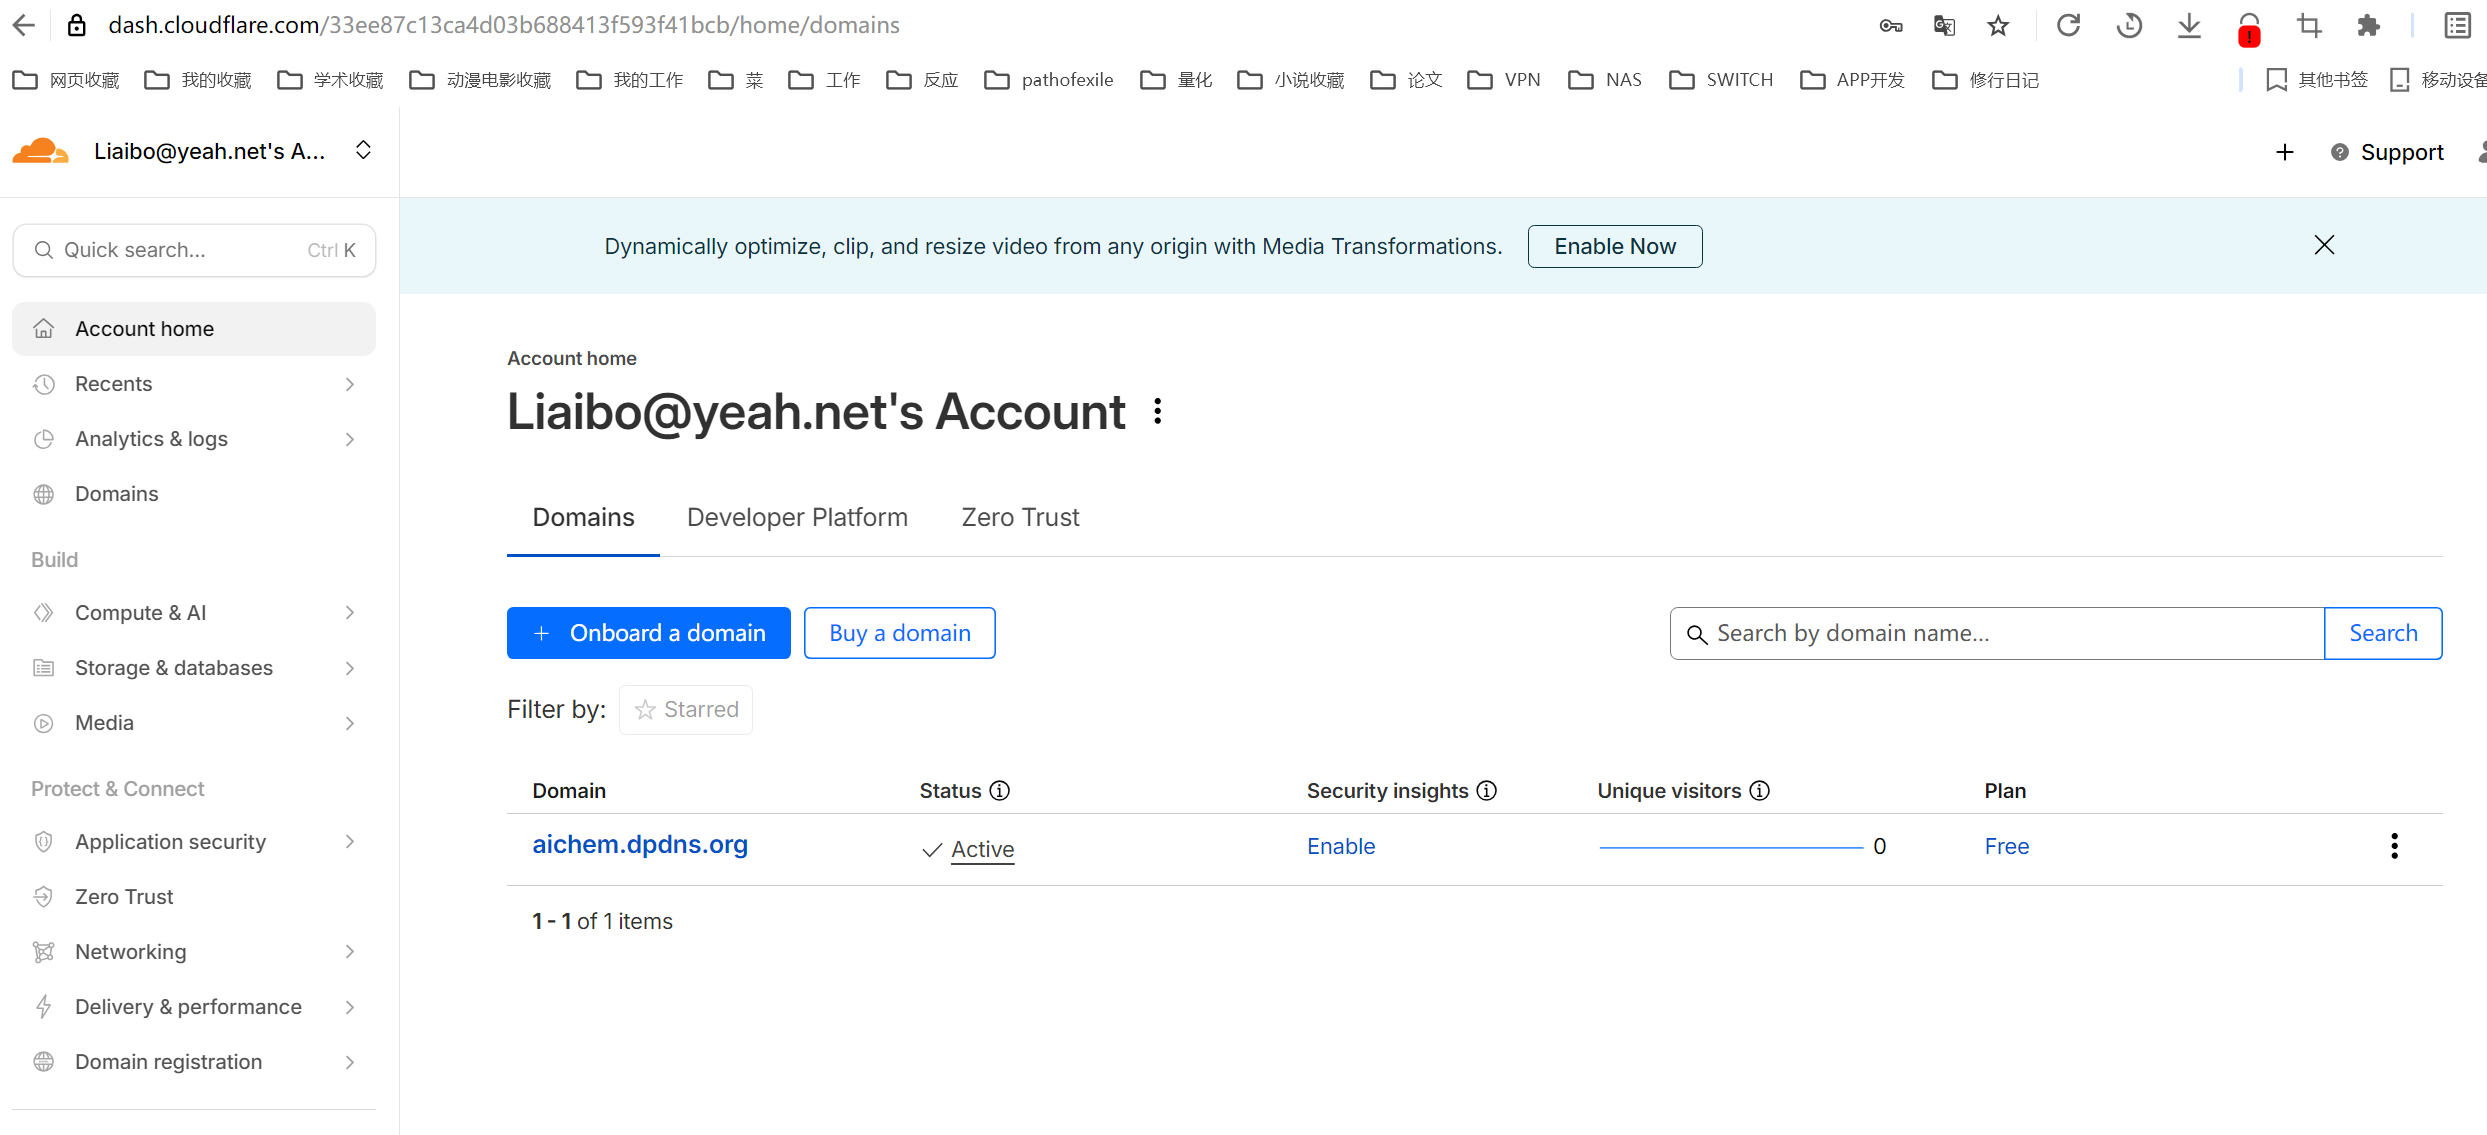Reload the page
2487x1135 pixels.
tap(2069, 25)
